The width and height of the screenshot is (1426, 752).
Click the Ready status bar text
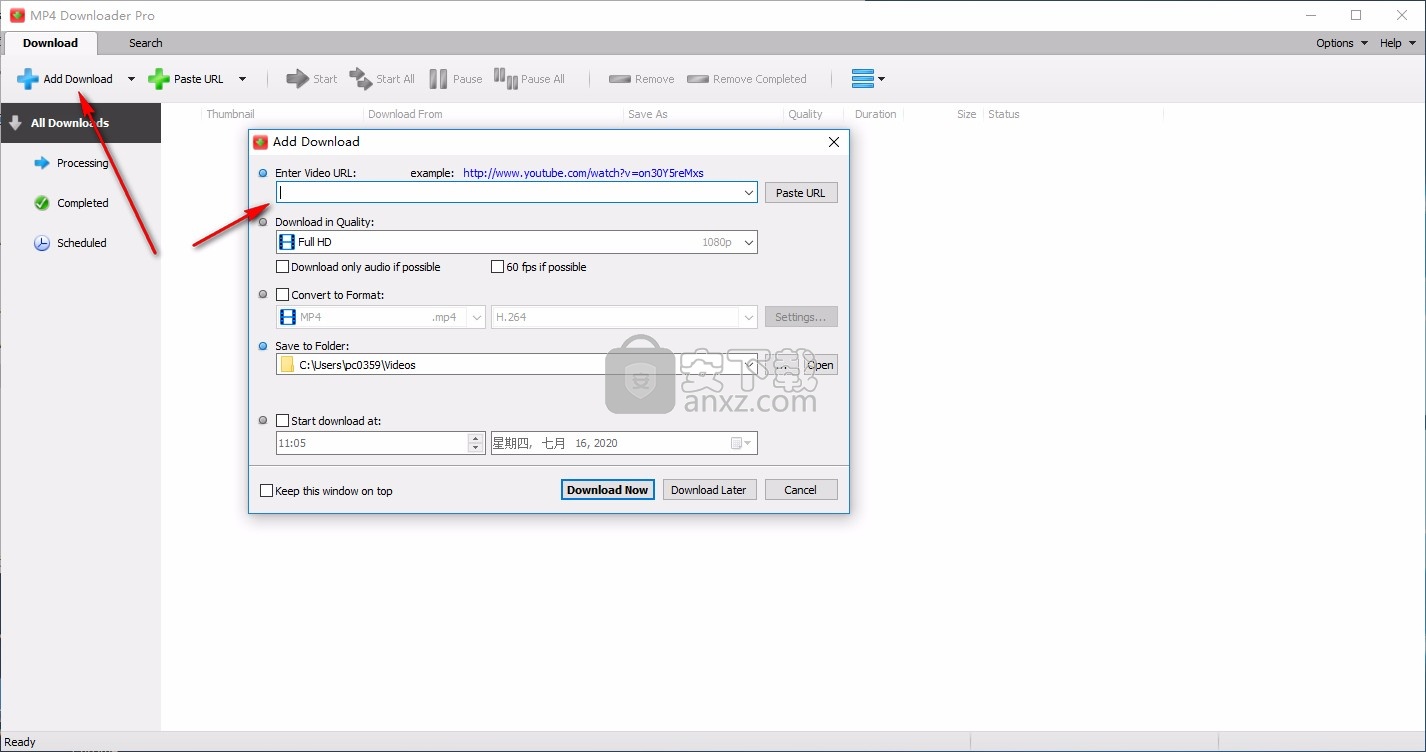point(20,742)
